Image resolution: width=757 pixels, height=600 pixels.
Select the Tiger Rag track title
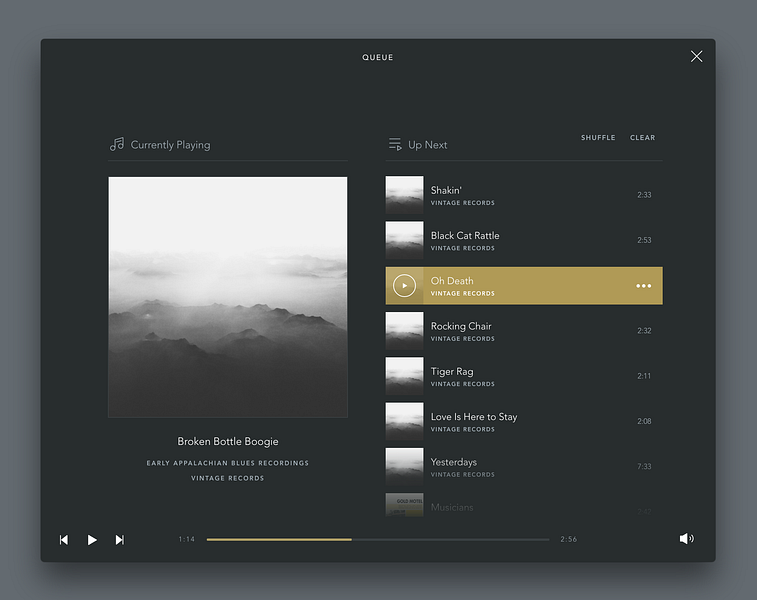pos(452,372)
